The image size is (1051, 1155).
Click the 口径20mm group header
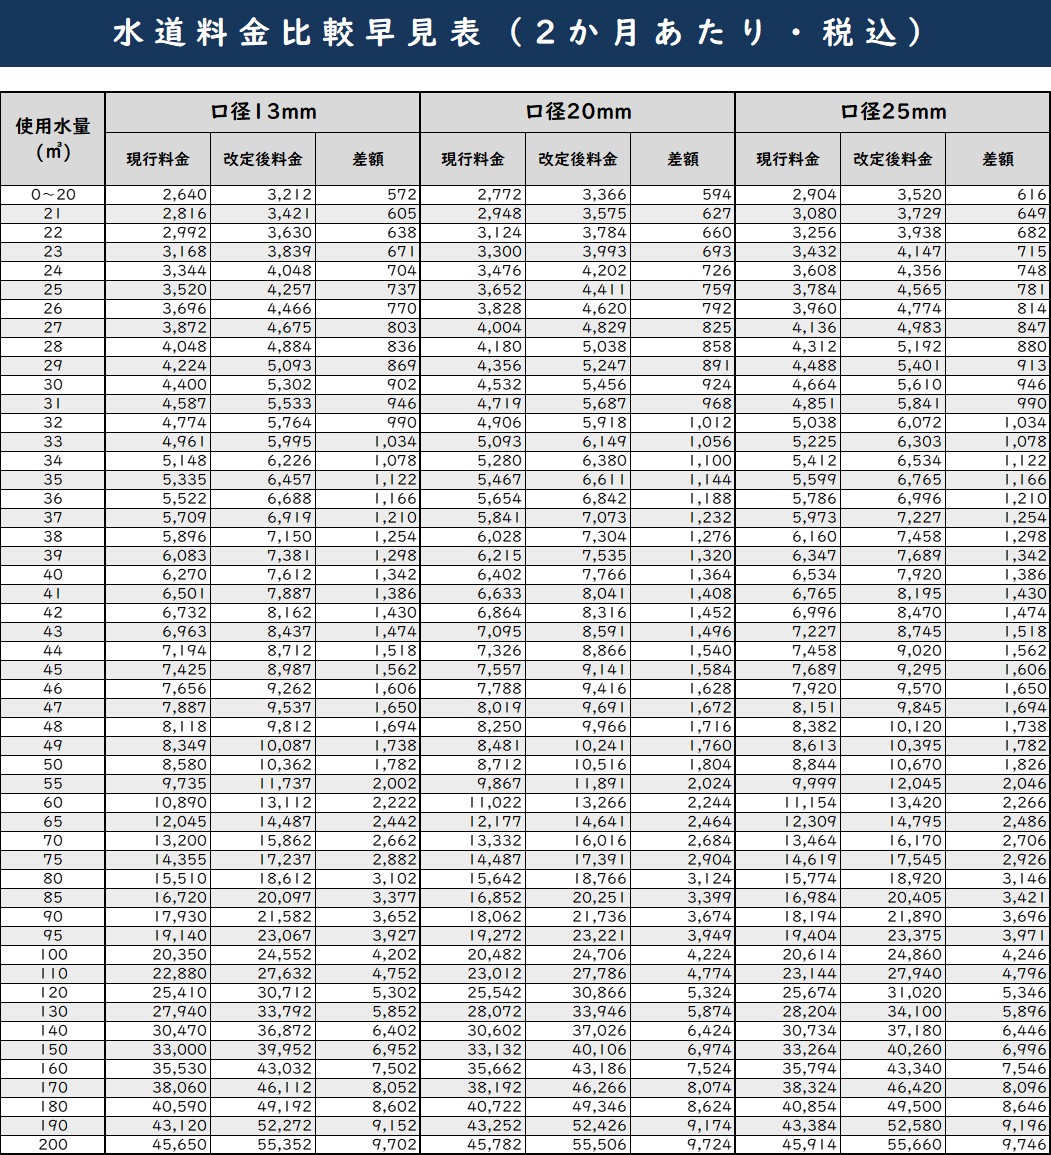(x=577, y=112)
